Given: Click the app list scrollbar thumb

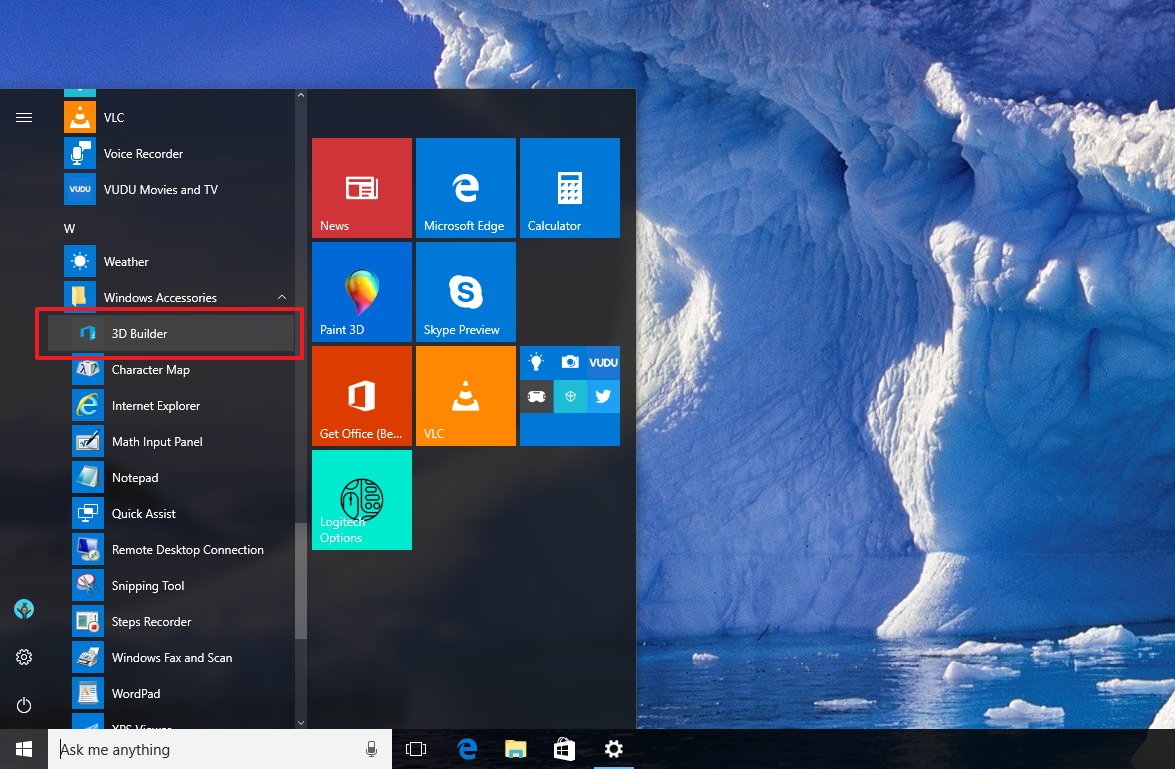Looking at the screenshot, I should tap(301, 581).
